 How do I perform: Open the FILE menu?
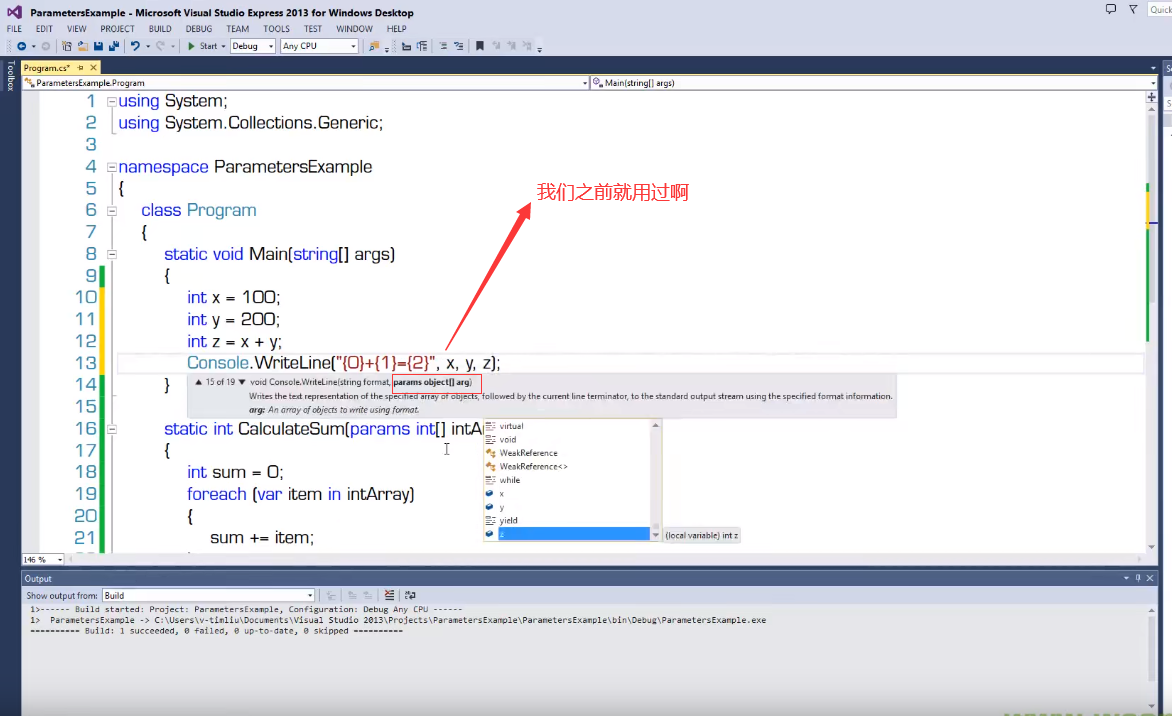pyautogui.click(x=14, y=29)
